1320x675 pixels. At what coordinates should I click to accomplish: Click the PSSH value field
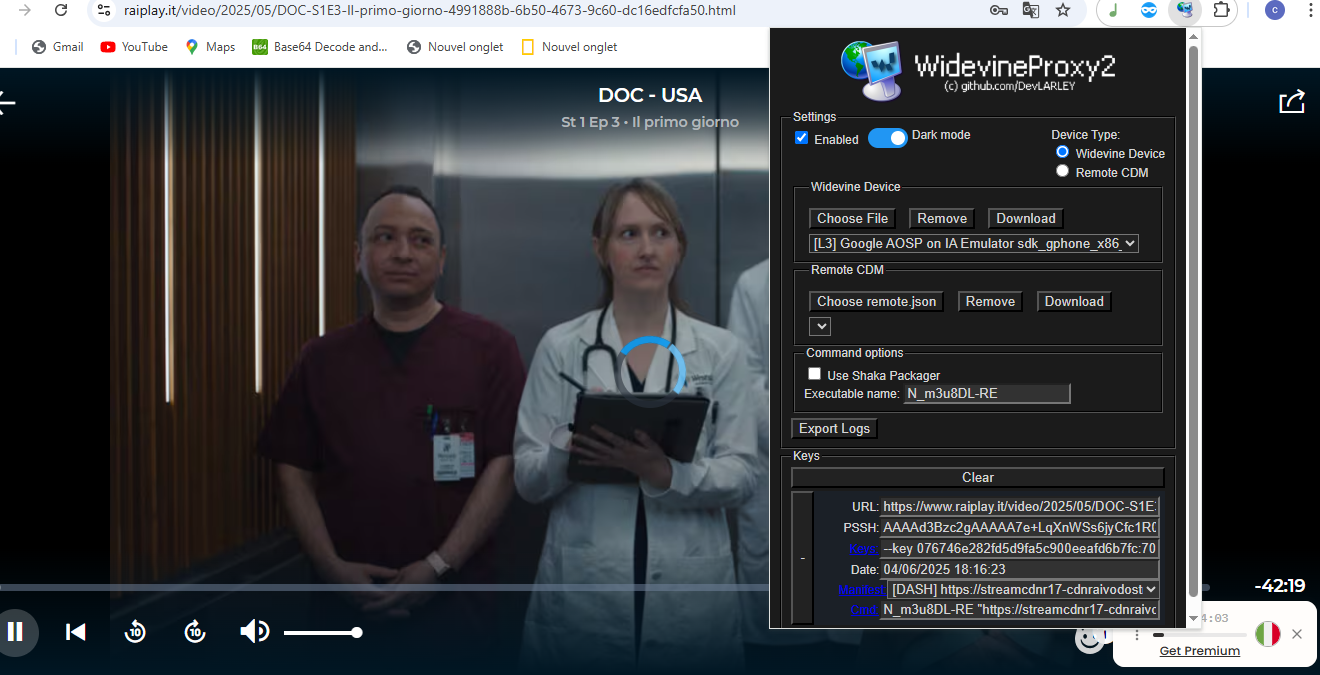(x=1020, y=527)
